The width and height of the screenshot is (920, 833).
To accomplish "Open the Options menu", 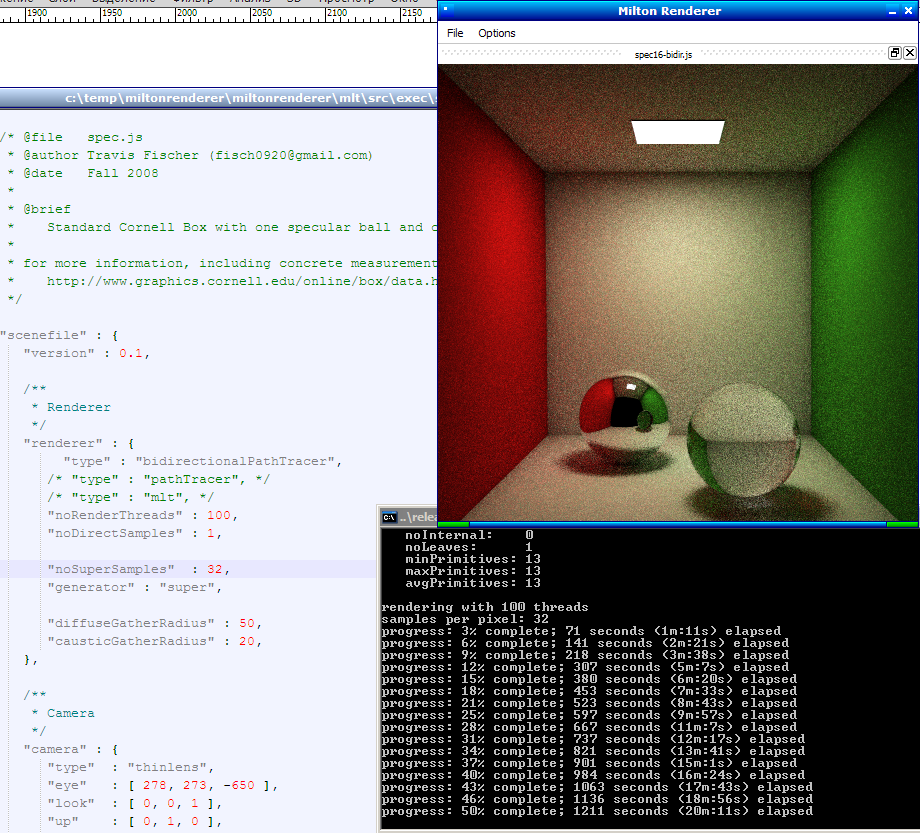I will [496, 33].
